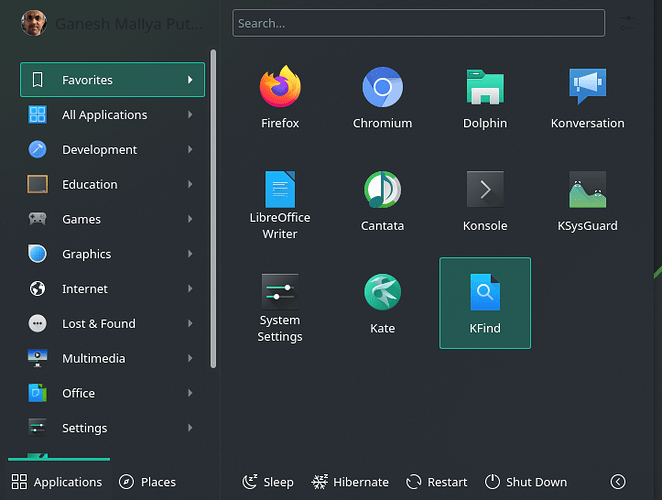Click the user name Ganesh Mallya
The width and height of the screenshot is (662, 500).
tap(129, 24)
